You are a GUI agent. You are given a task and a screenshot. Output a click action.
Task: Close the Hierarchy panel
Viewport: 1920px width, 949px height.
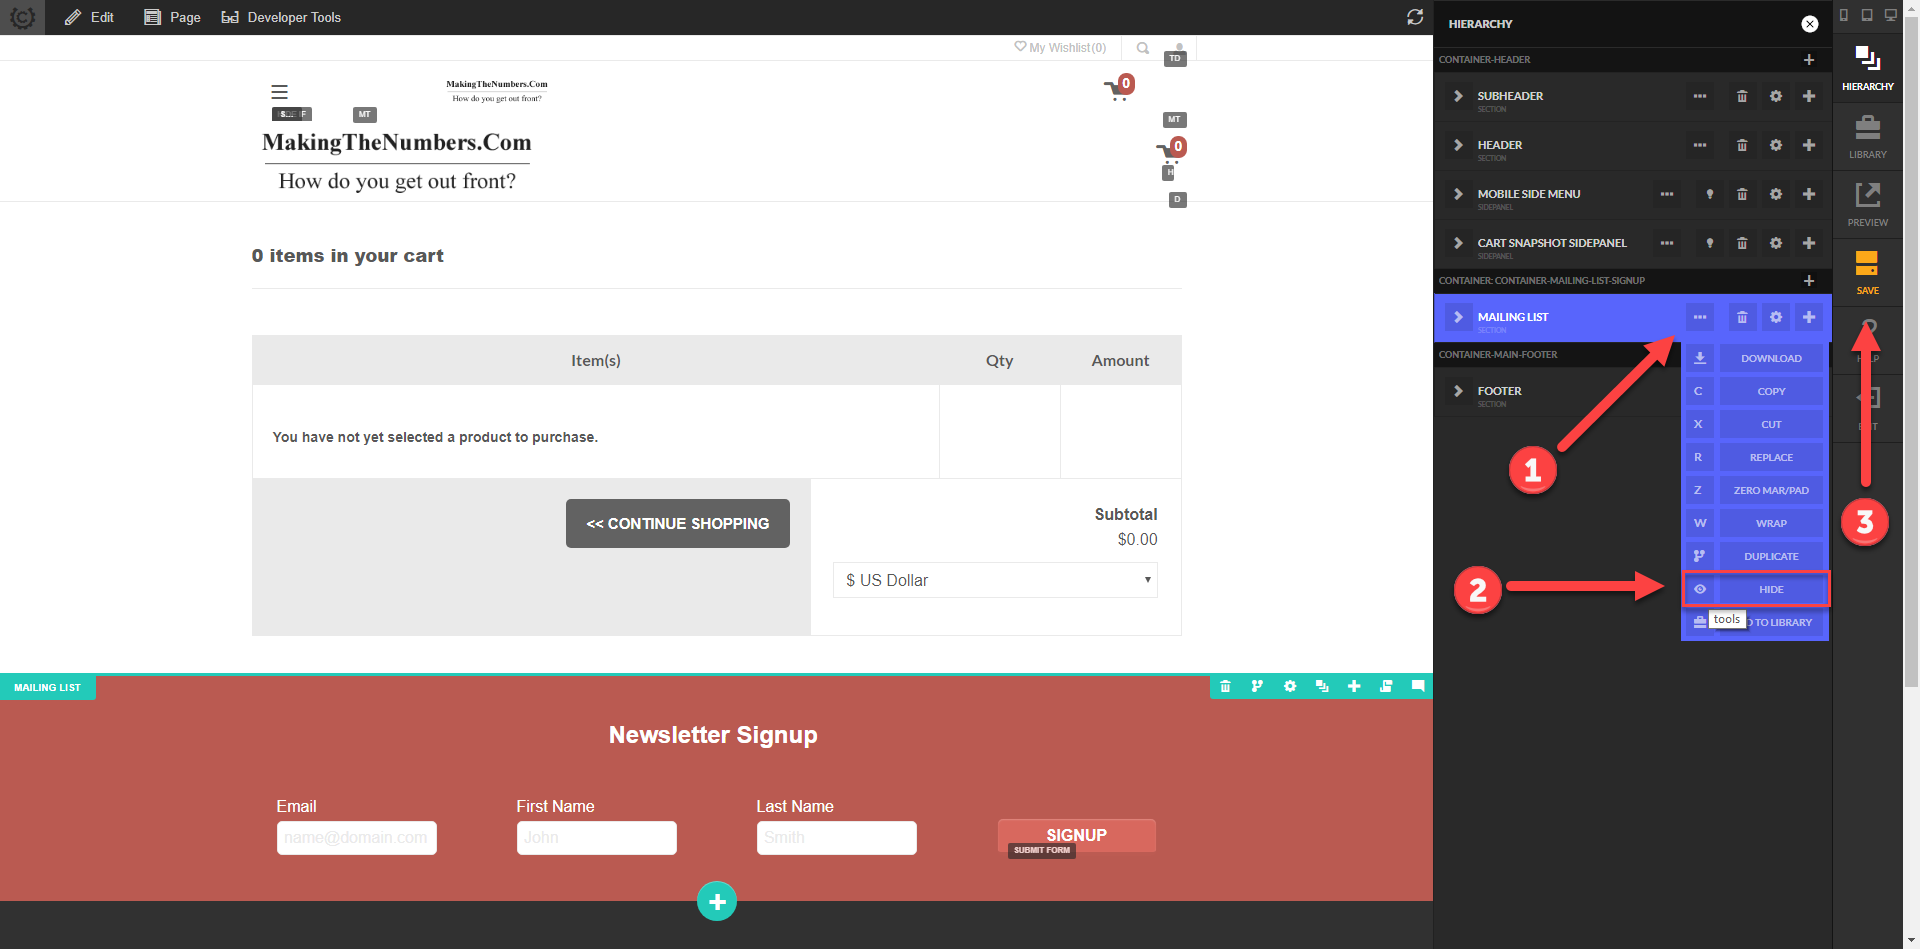[1810, 24]
